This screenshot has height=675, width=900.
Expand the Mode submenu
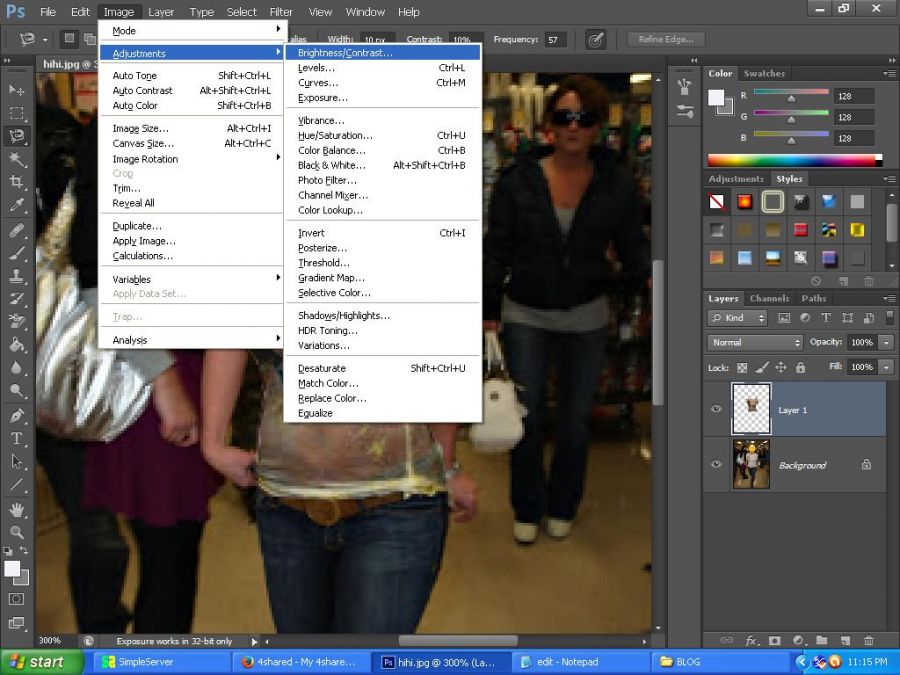(192, 30)
